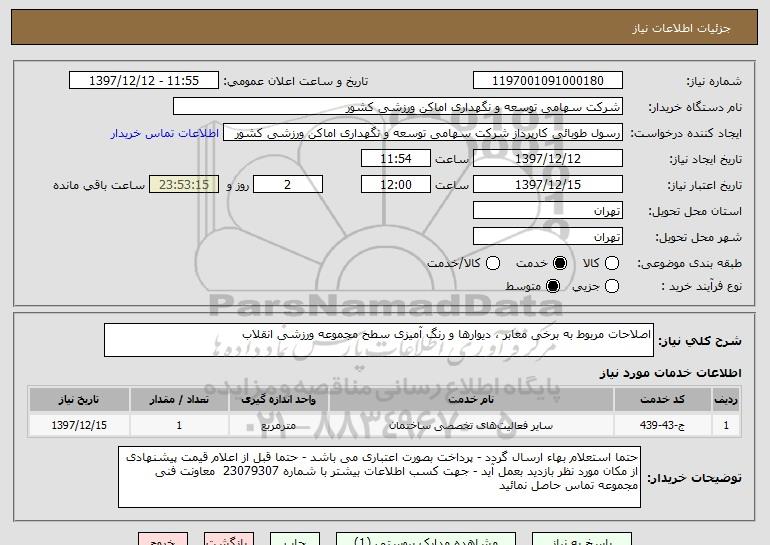Click the اطلاعات خدمات مورد نیاز heading
This screenshot has height=545, width=770.
670,373
